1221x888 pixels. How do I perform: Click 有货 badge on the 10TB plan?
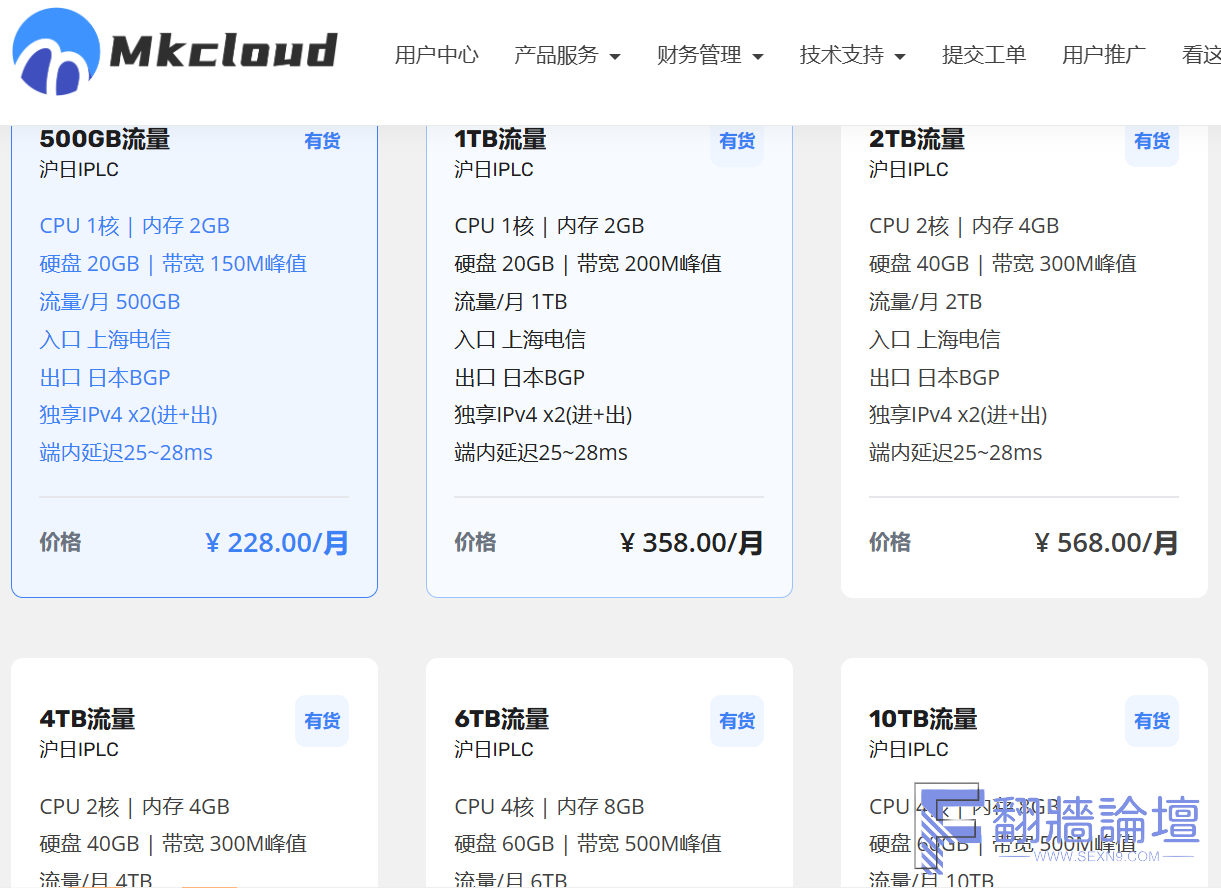click(x=1152, y=721)
